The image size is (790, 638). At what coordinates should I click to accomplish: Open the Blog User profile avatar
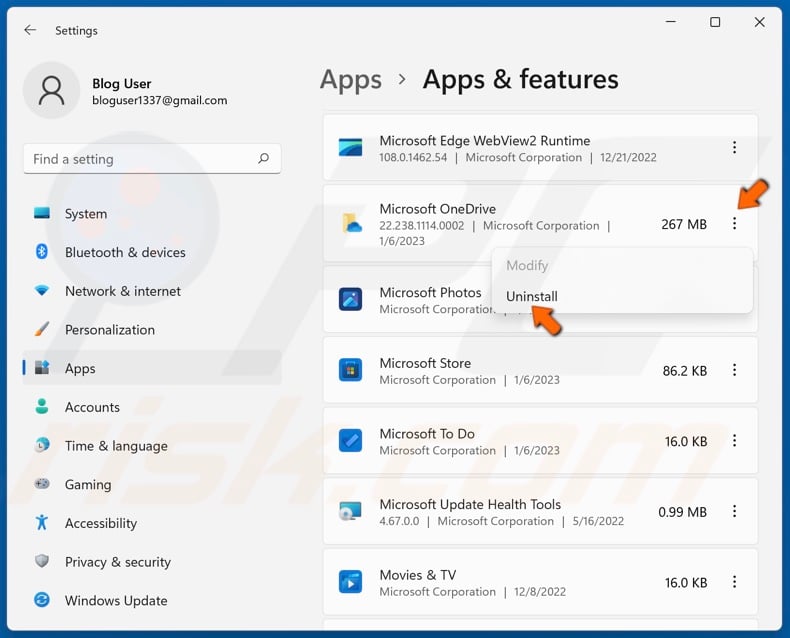(51, 91)
